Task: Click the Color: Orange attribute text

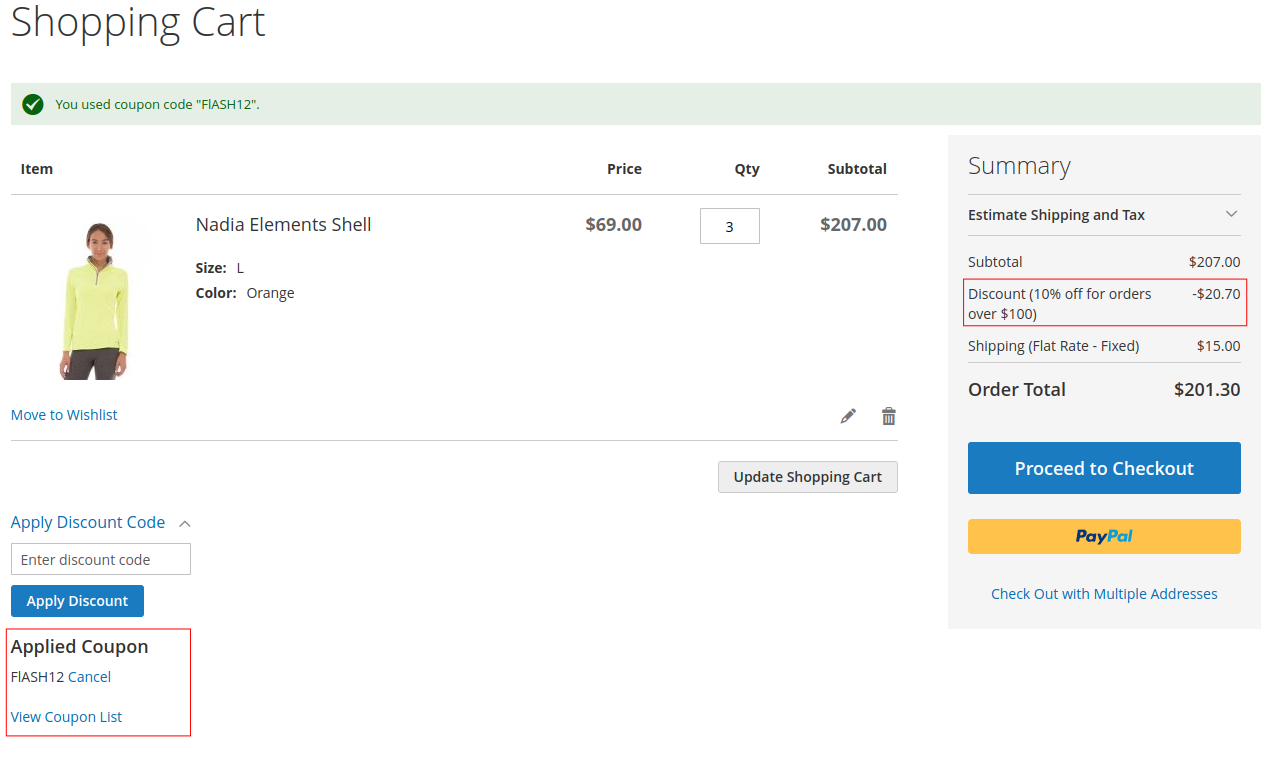Action: [x=245, y=293]
